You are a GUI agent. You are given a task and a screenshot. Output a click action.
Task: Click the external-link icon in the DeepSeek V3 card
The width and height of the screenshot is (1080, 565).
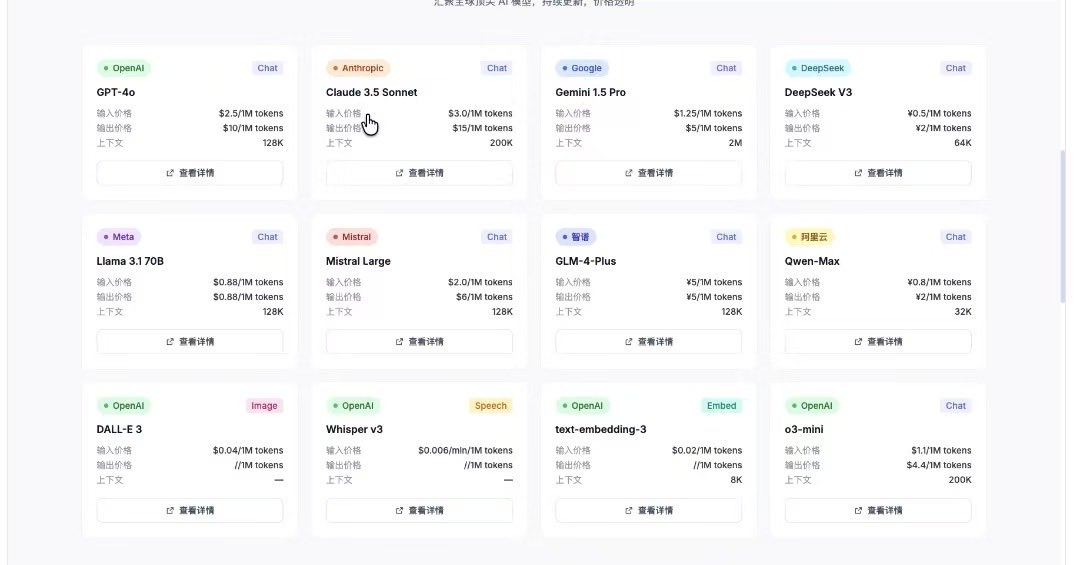[858, 173]
